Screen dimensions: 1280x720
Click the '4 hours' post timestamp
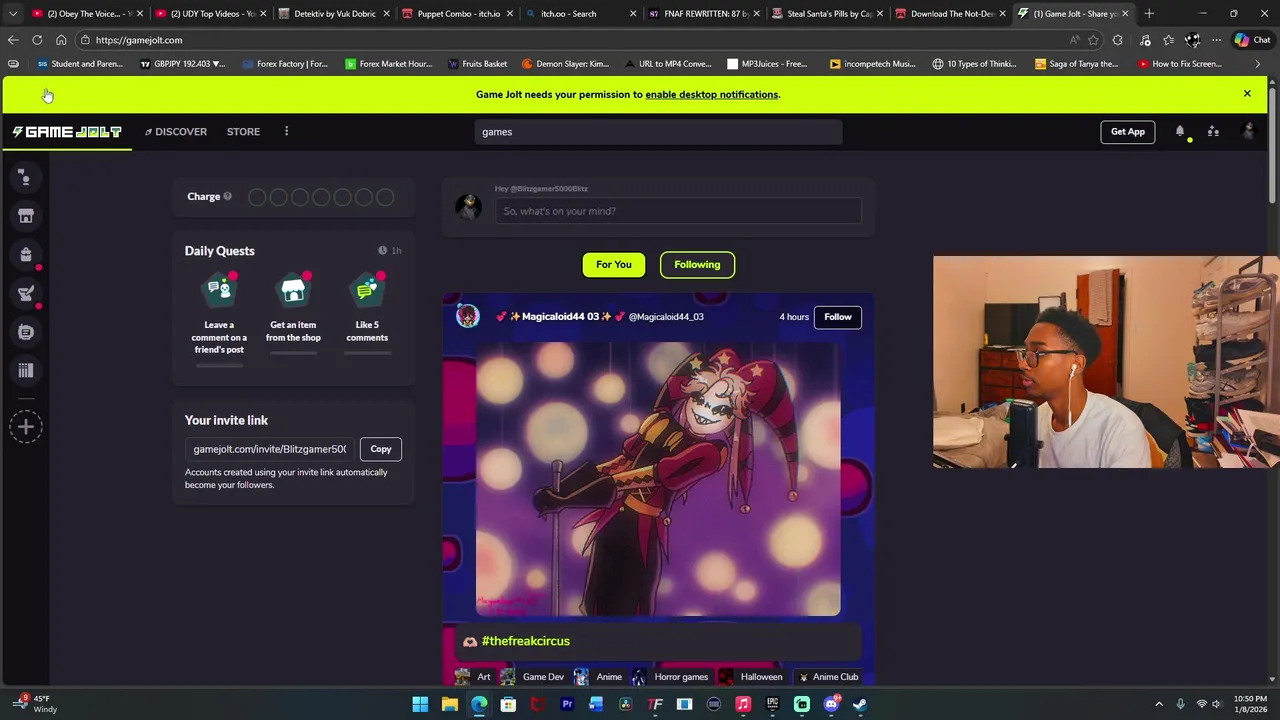(x=794, y=317)
